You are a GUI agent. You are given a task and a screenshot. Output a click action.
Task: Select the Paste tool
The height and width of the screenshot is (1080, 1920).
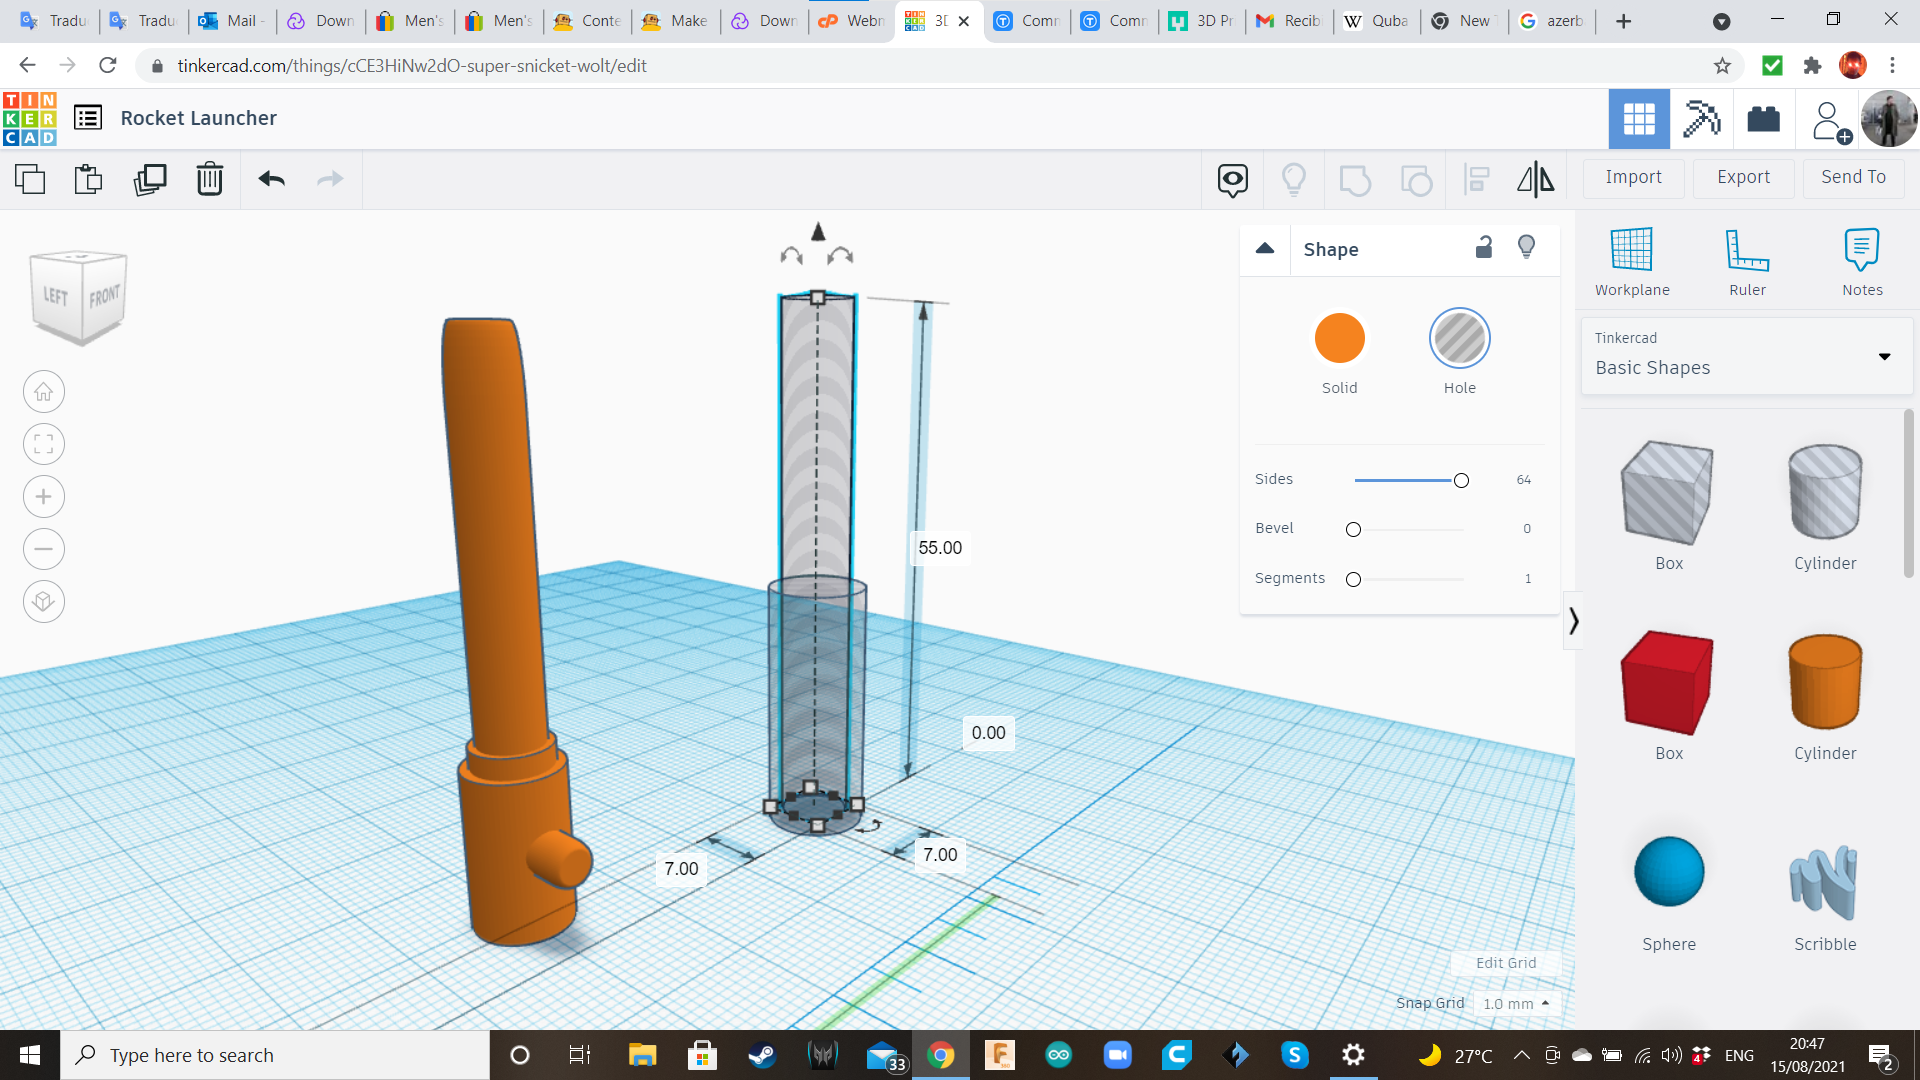pos(88,180)
